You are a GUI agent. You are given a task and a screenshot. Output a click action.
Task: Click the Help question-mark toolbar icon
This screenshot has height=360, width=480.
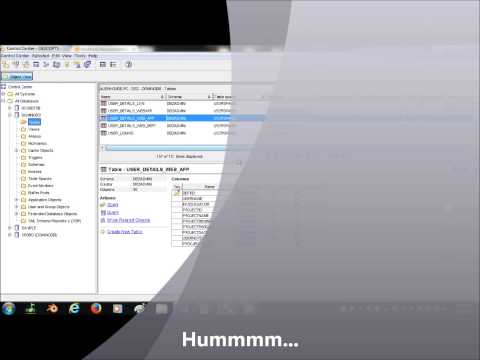point(129,64)
